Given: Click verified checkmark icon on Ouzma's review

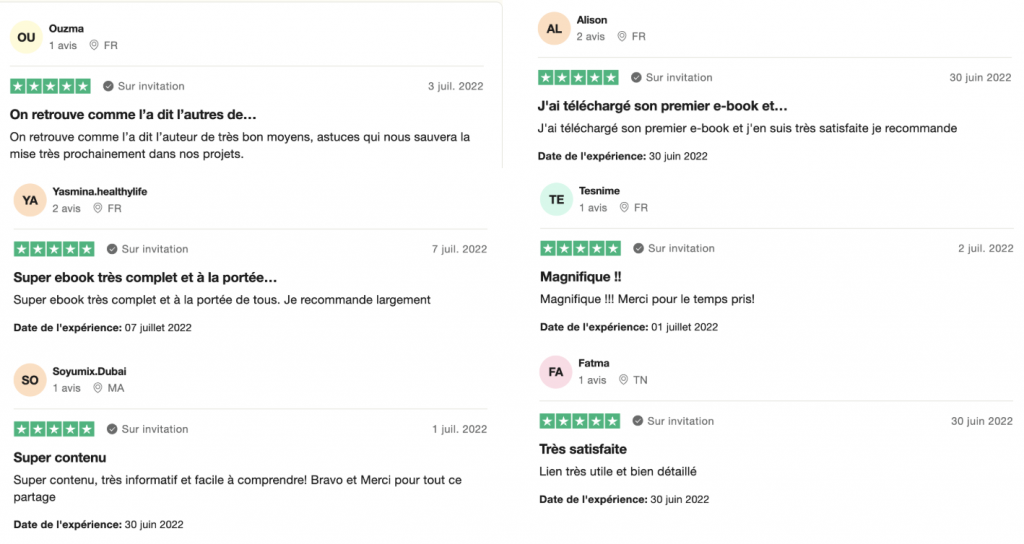Looking at the screenshot, I should [x=108, y=86].
